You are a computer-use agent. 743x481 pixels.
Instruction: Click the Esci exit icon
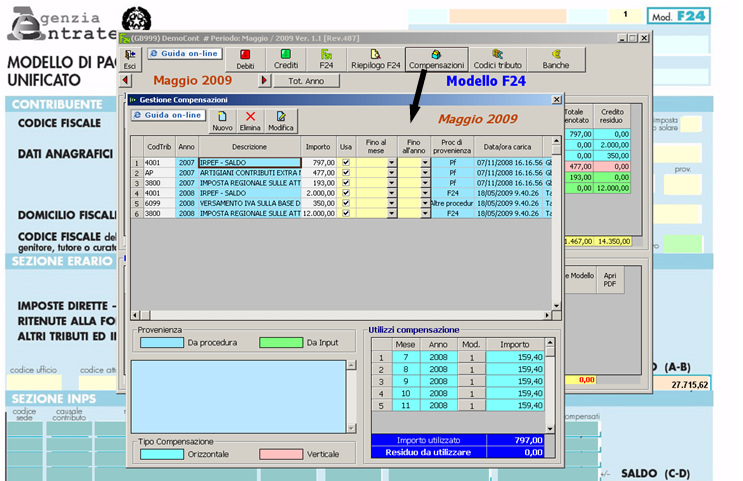[130, 58]
